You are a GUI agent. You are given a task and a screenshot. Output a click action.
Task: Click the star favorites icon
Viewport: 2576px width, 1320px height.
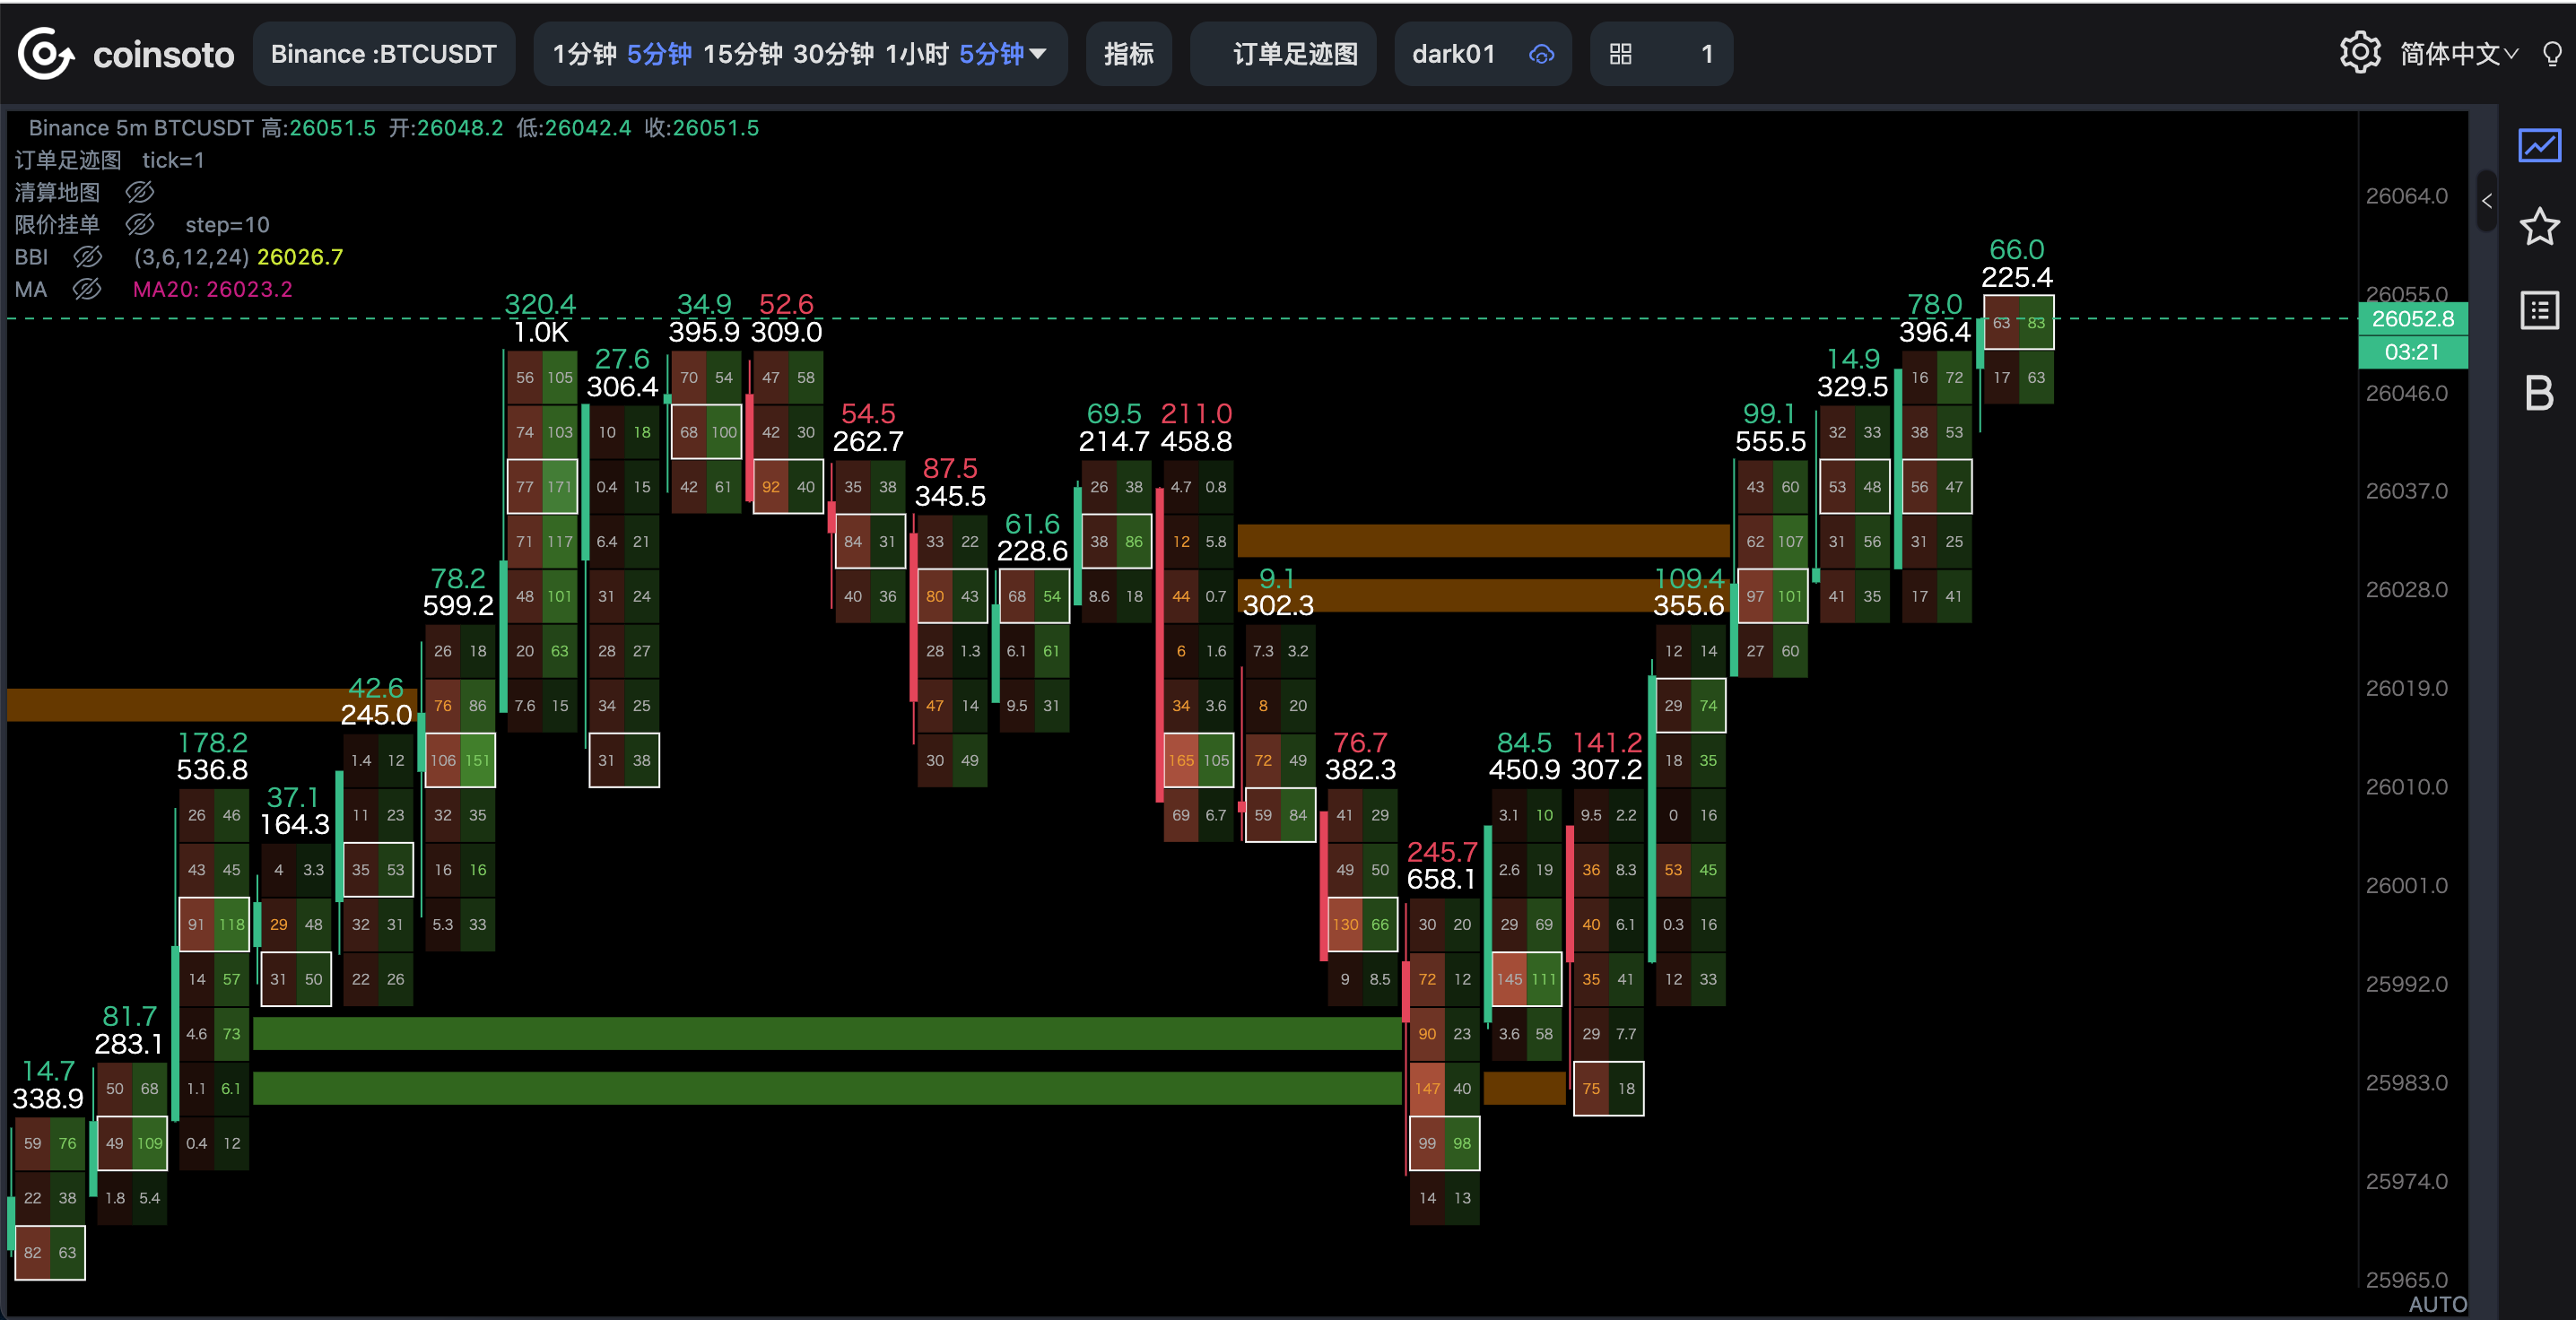pyautogui.click(x=2539, y=227)
